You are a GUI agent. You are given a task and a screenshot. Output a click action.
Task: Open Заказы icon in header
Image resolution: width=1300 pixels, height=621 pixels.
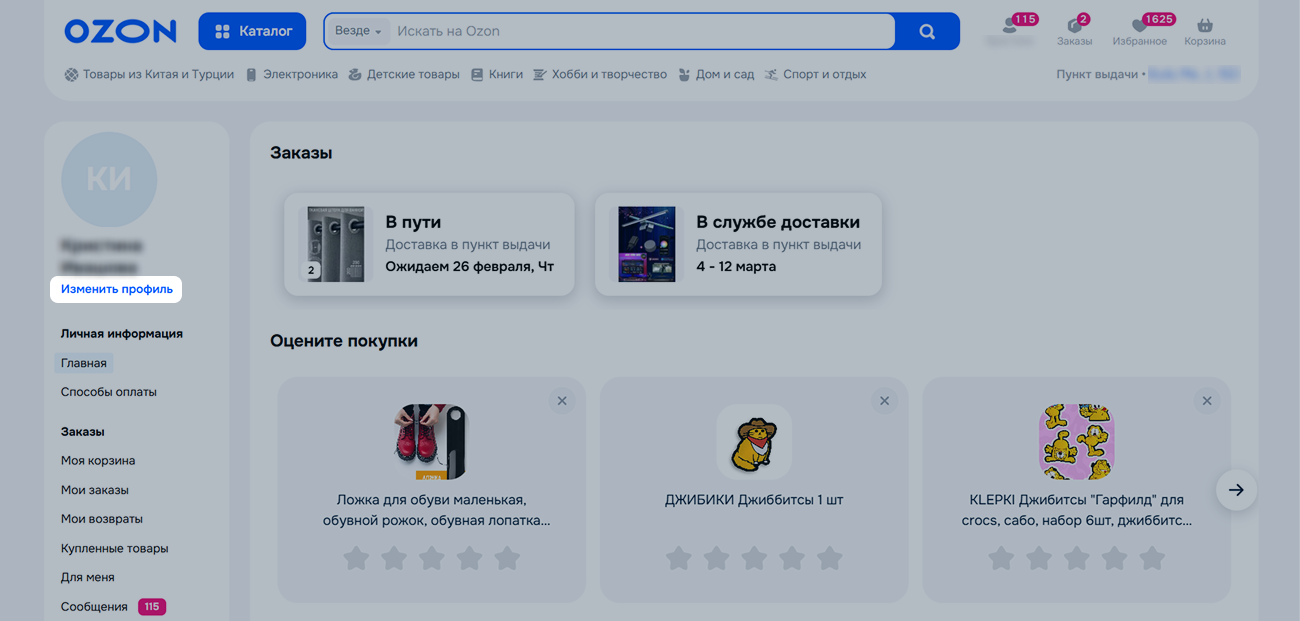1074,30
